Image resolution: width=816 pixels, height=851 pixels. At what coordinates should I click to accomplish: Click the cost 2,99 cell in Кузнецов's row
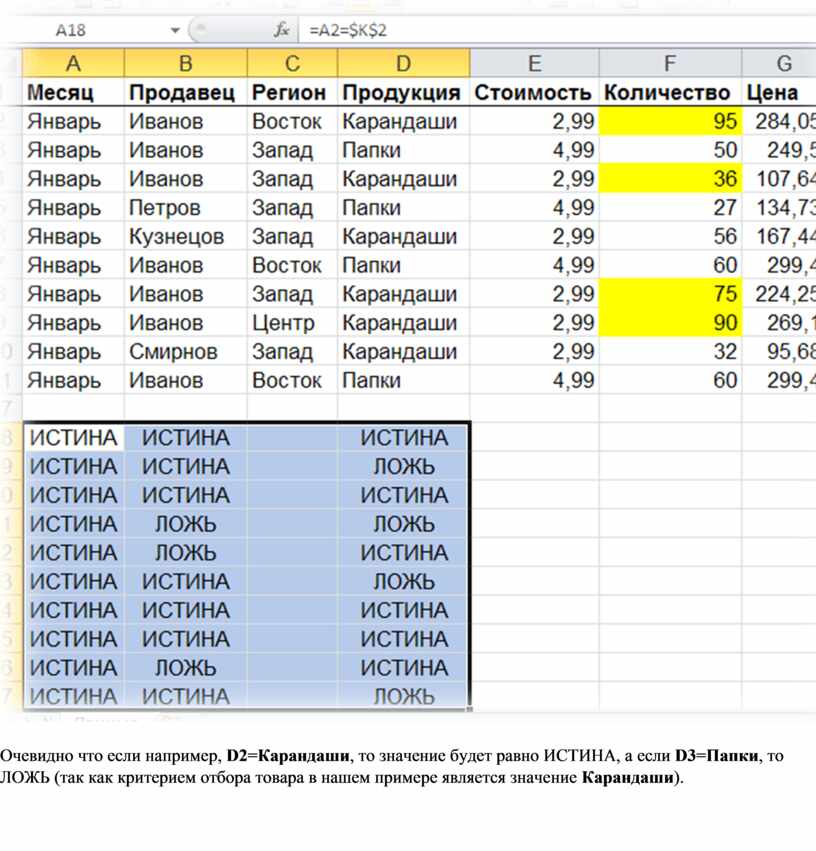pos(534,236)
